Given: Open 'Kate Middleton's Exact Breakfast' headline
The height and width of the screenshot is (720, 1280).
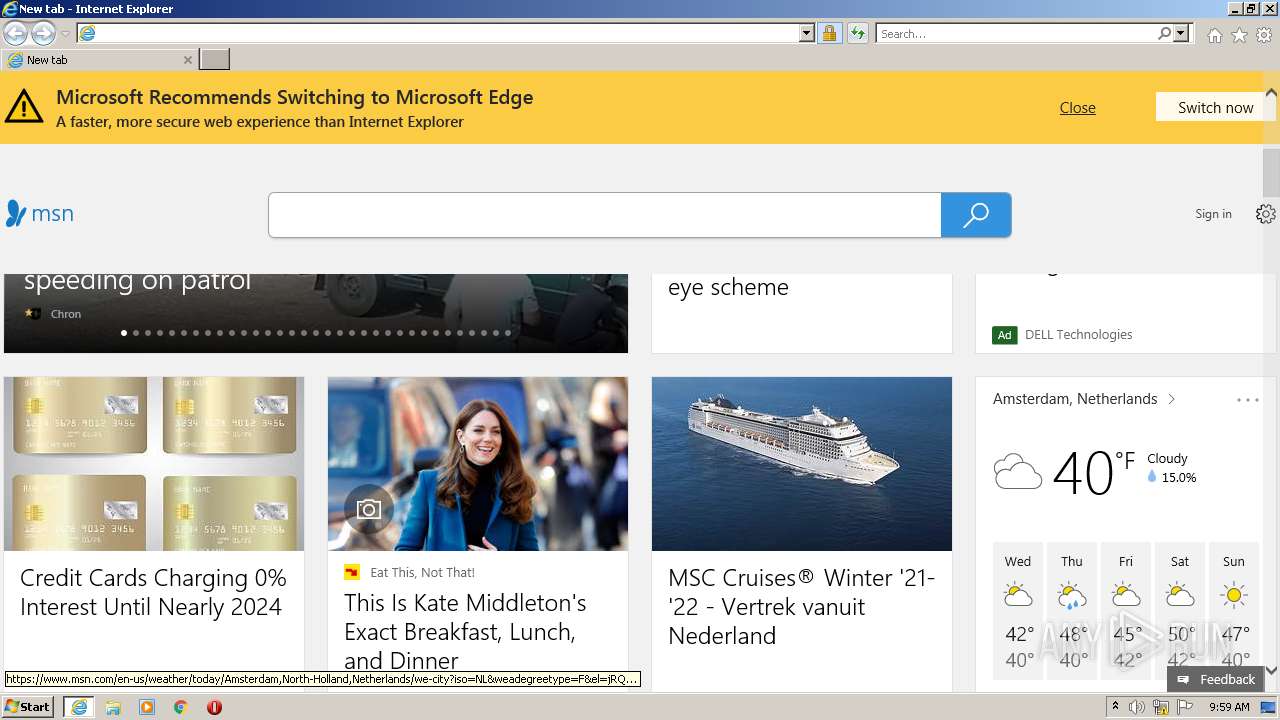Looking at the screenshot, I should coord(465,631).
